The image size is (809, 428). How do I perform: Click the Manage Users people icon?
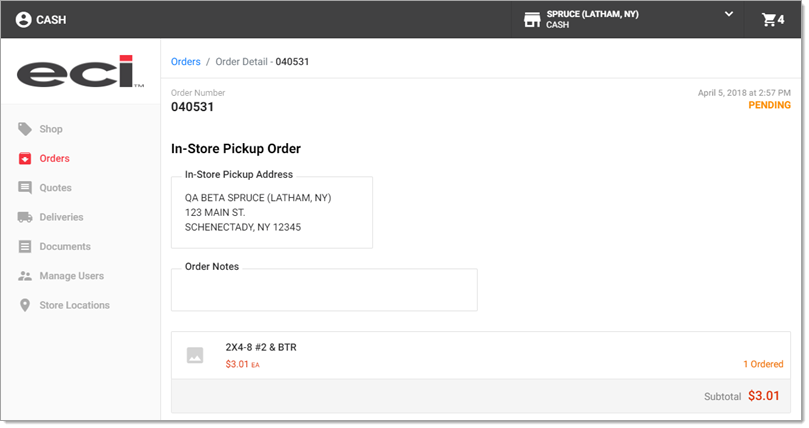pos(25,276)
